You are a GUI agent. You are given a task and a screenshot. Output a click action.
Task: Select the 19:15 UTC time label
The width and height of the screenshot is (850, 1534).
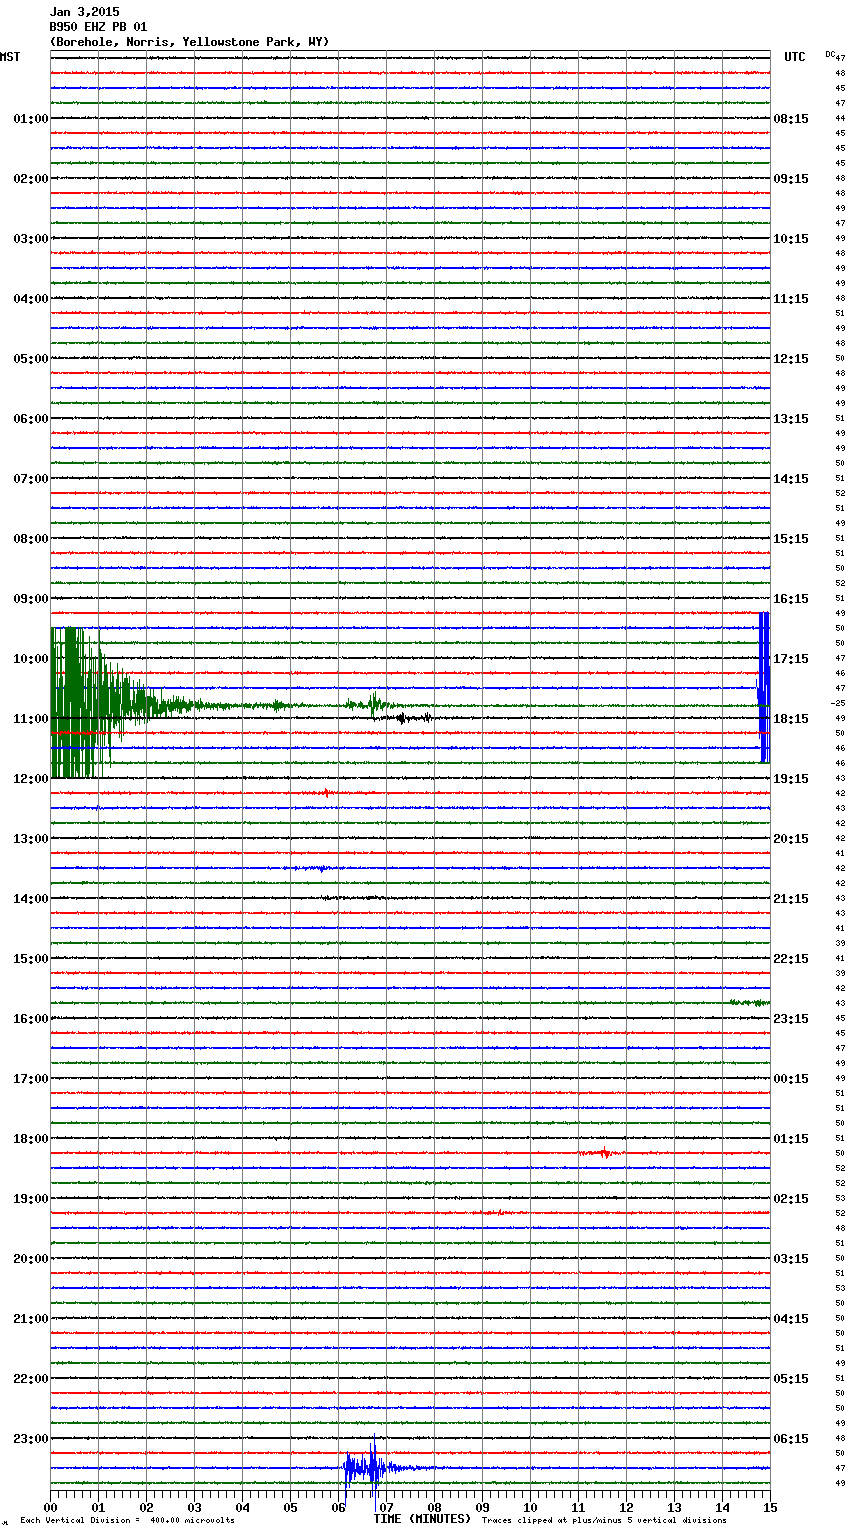click(791, 779)
